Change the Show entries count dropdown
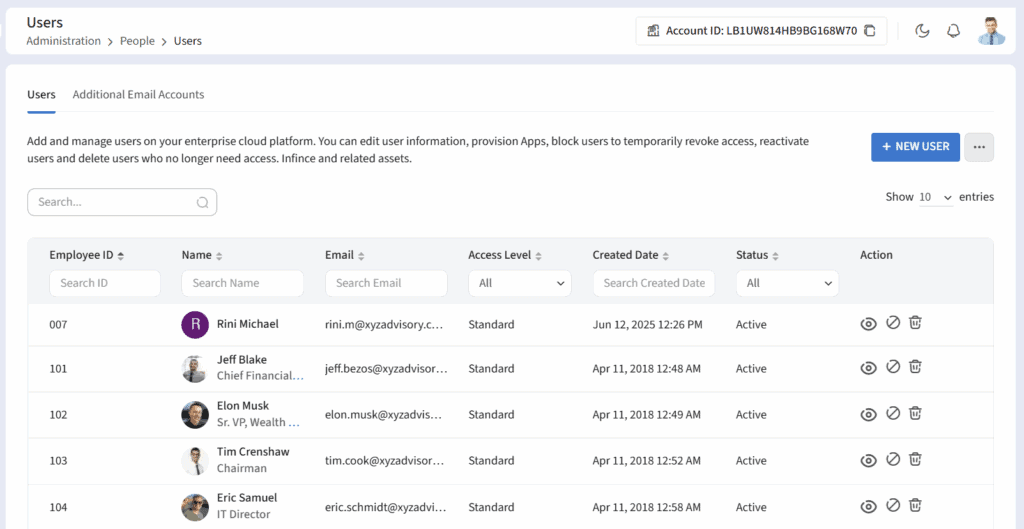 pos(936,197)
